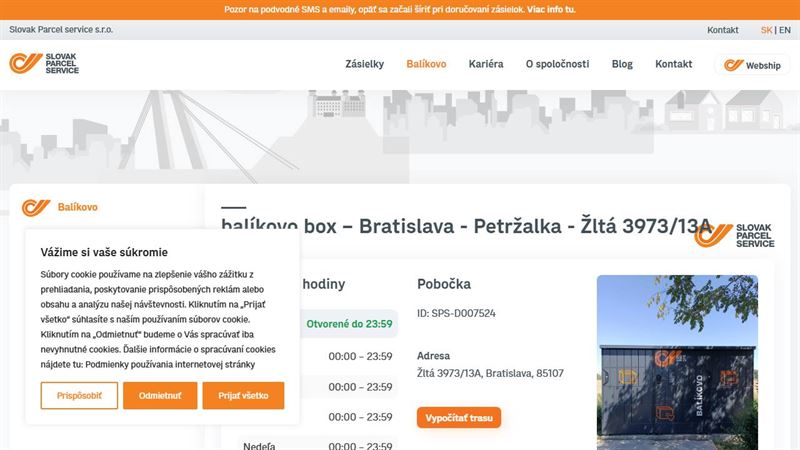The image size is (800, 450).
Task: Open the Podmienky používania internetovej stránky link
Action: click(170, 364)
